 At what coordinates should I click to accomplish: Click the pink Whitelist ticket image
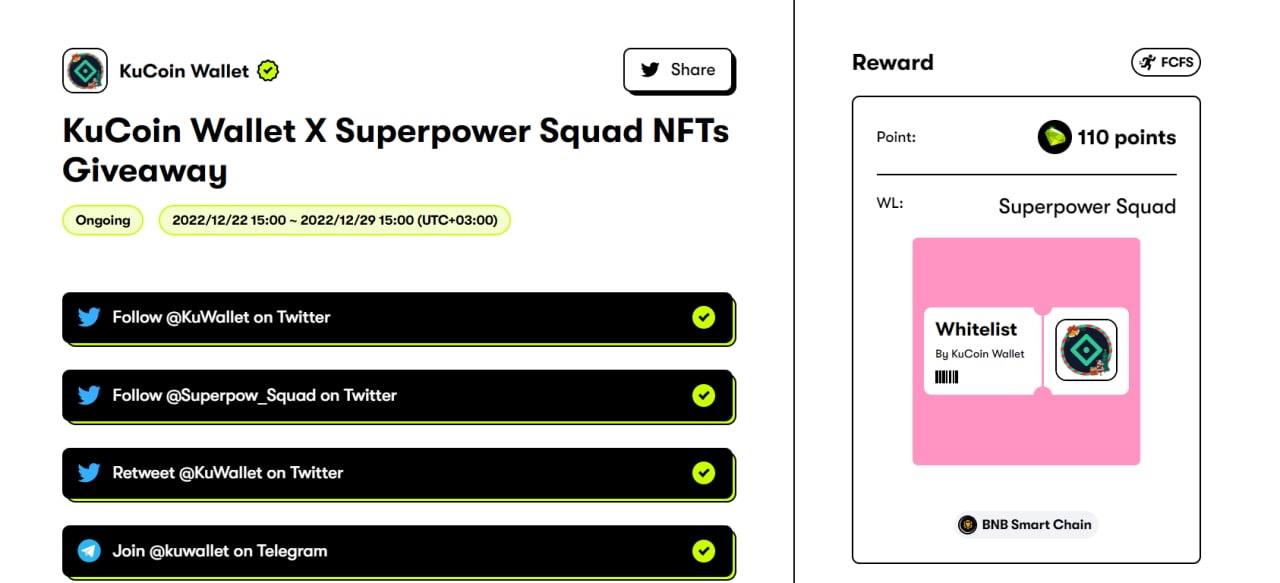click(1026, 351)
